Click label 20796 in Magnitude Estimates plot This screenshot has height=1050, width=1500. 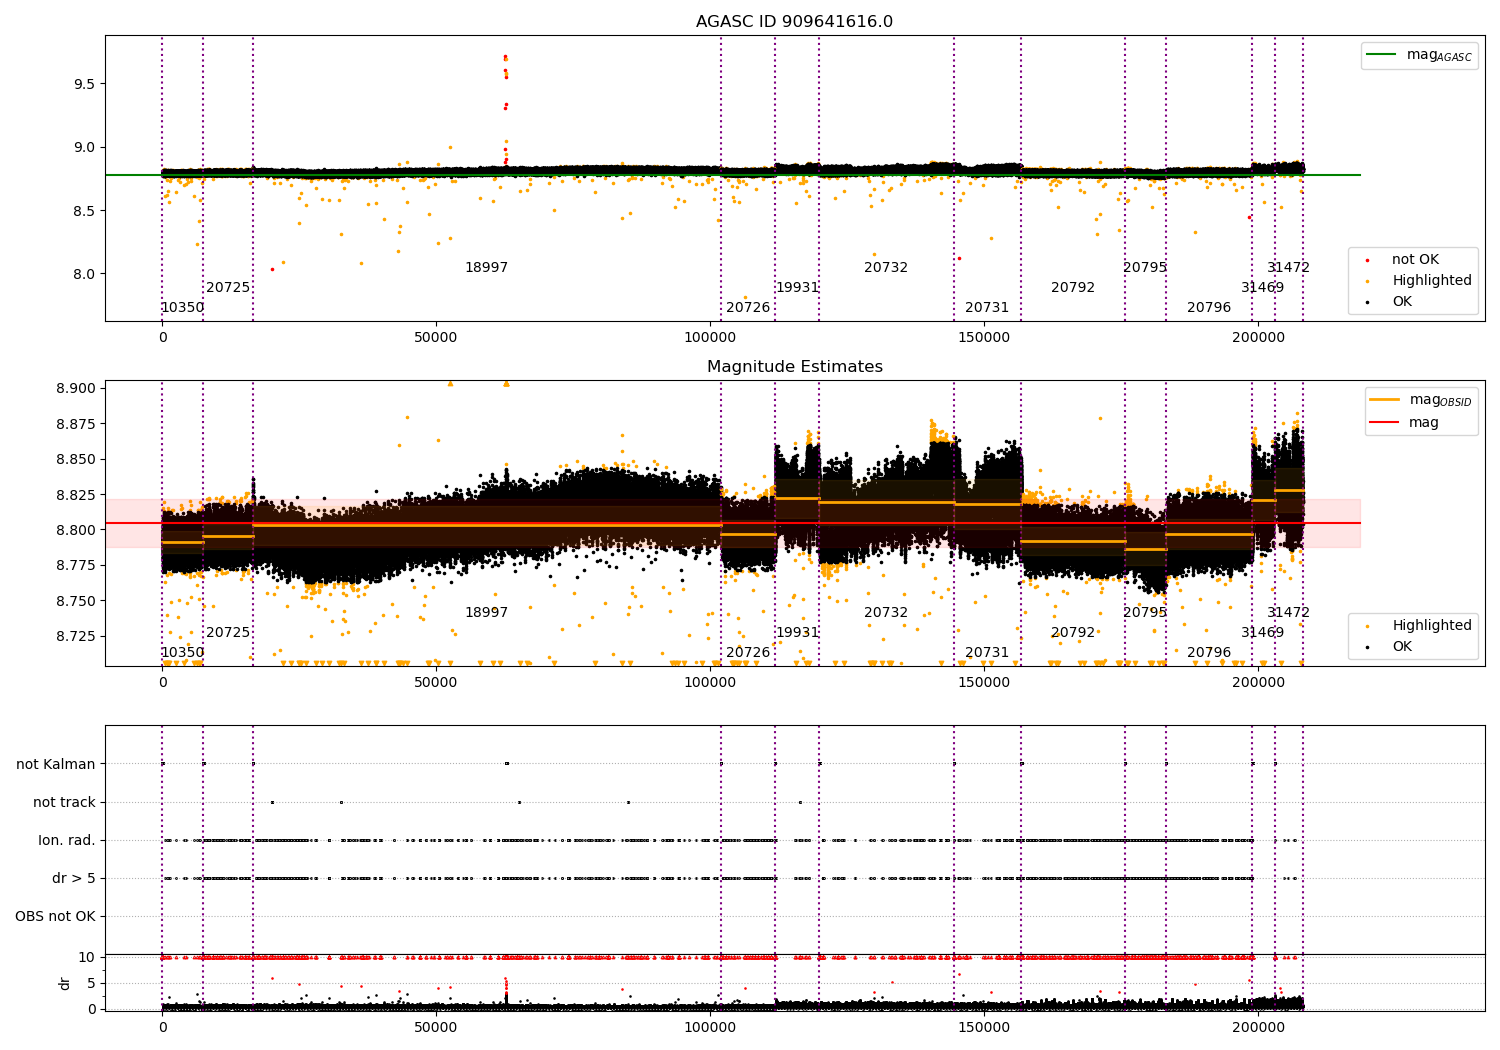pyautogui.click(x=1209, y=653)
